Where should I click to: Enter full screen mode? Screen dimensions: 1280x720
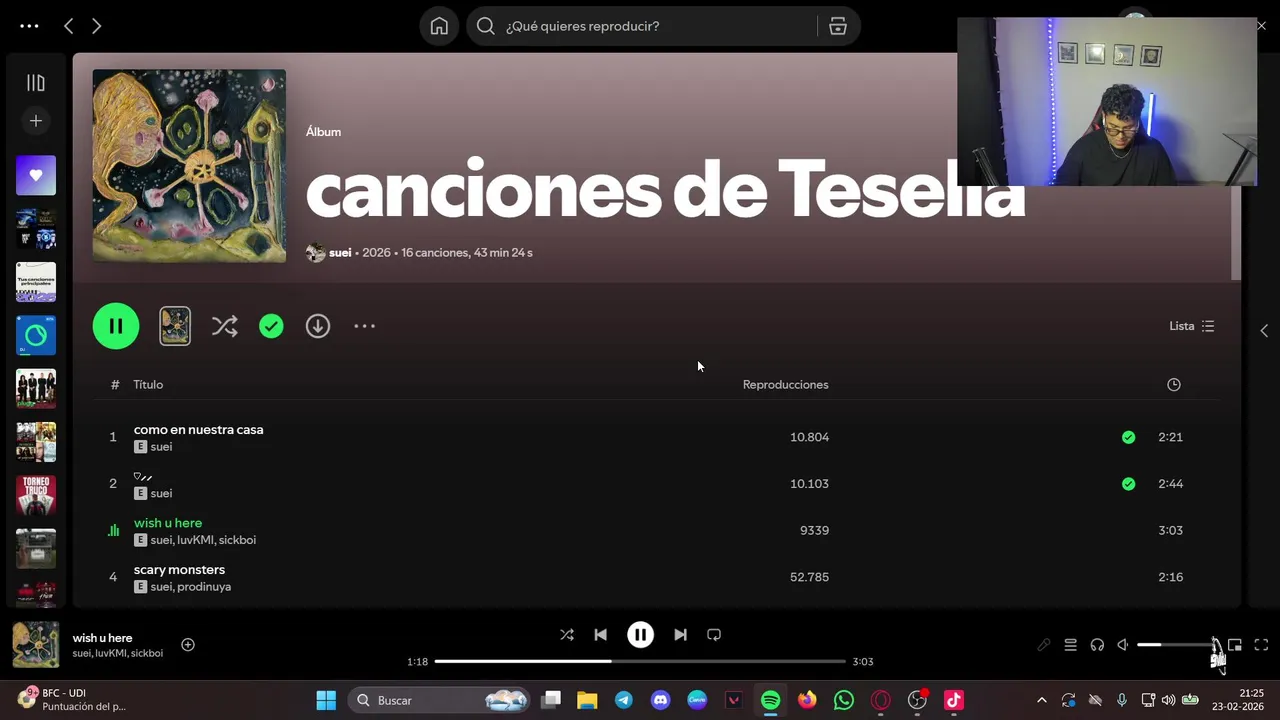pos(1261,645)
